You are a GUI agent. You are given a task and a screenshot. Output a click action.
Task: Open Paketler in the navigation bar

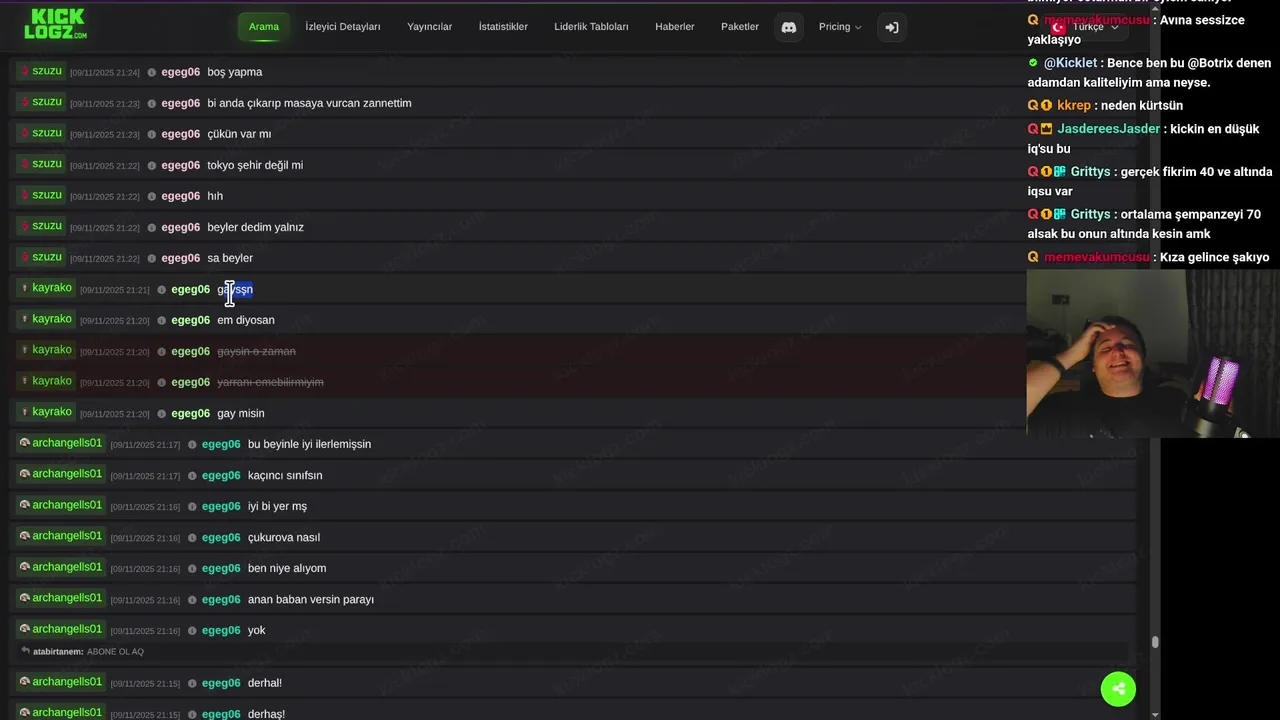(740, 27)
